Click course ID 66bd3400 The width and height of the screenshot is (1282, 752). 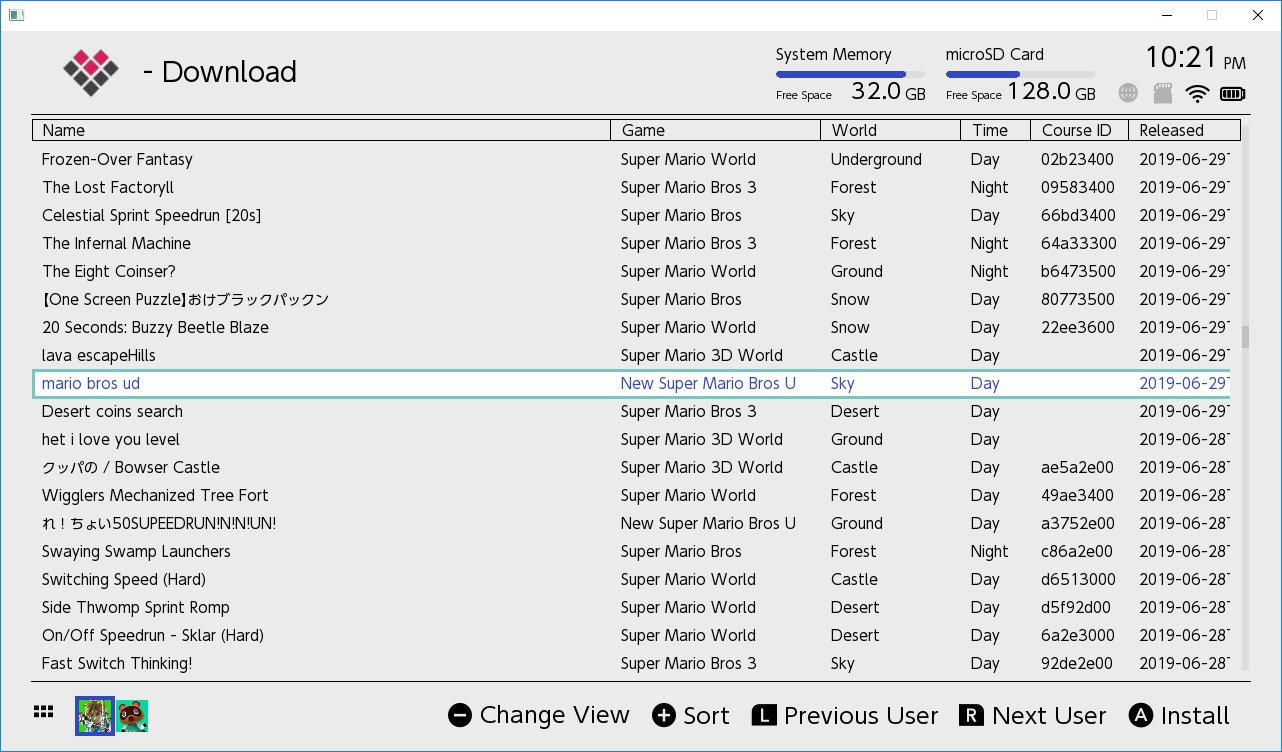tap(1077, 215)
